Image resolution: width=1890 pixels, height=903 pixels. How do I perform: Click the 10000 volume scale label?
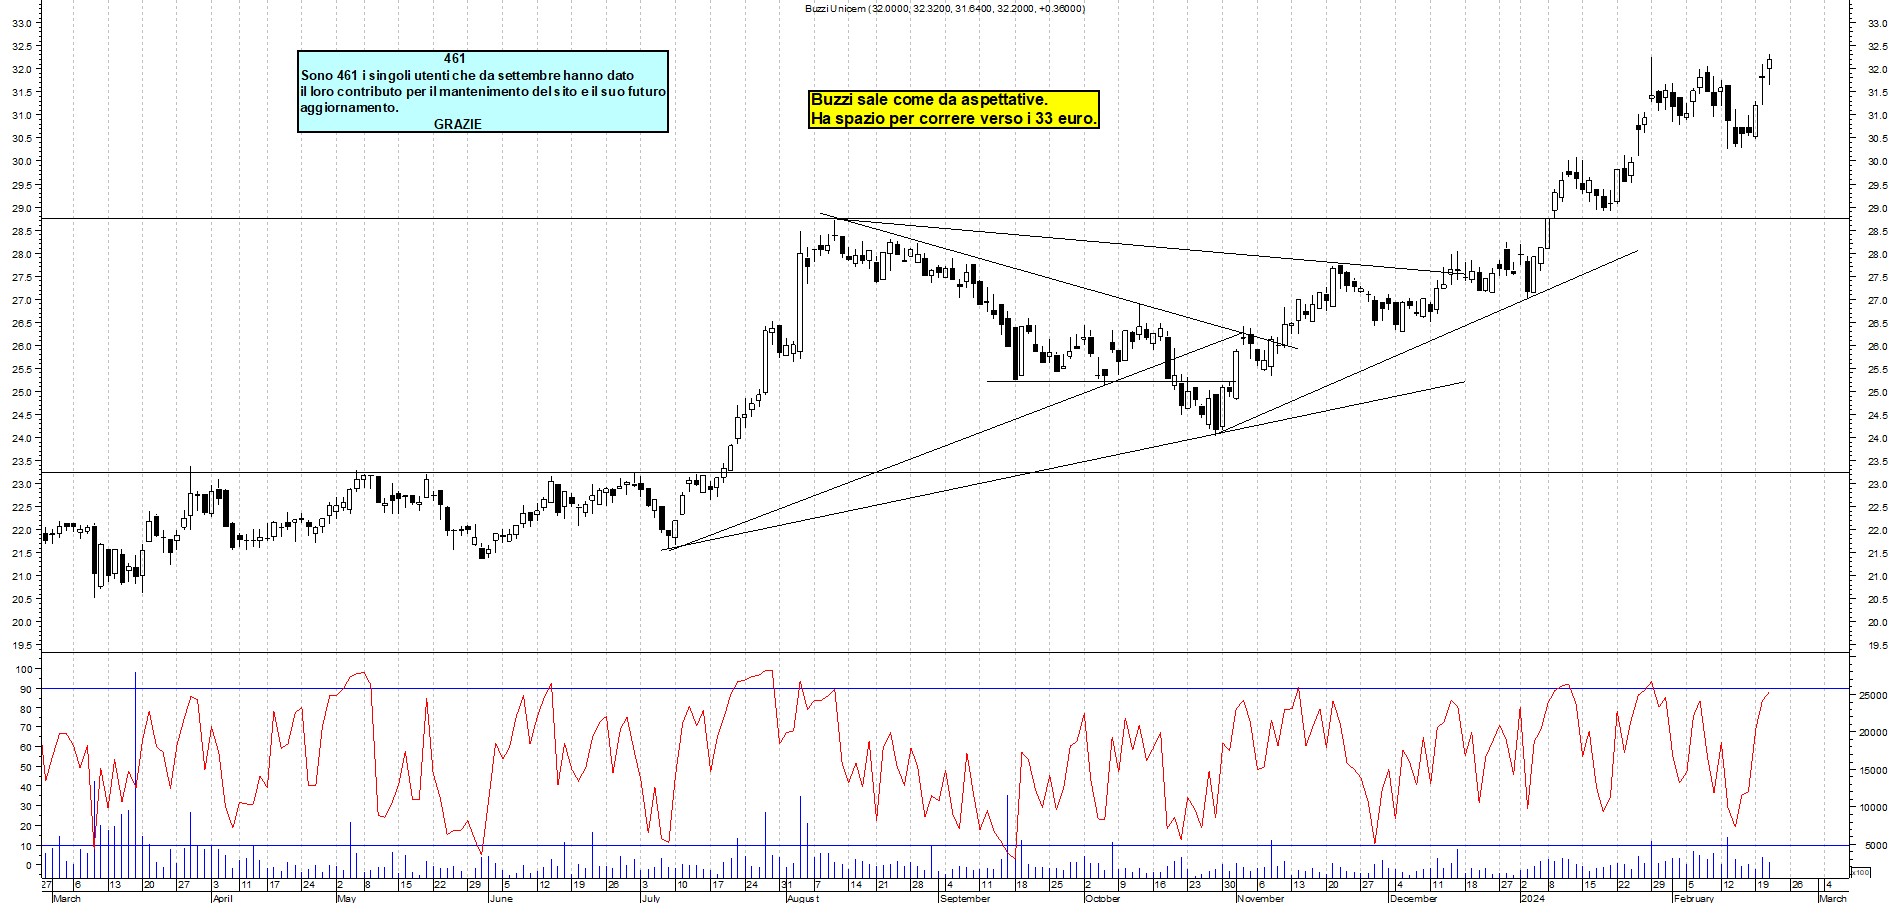[1872, 807]
